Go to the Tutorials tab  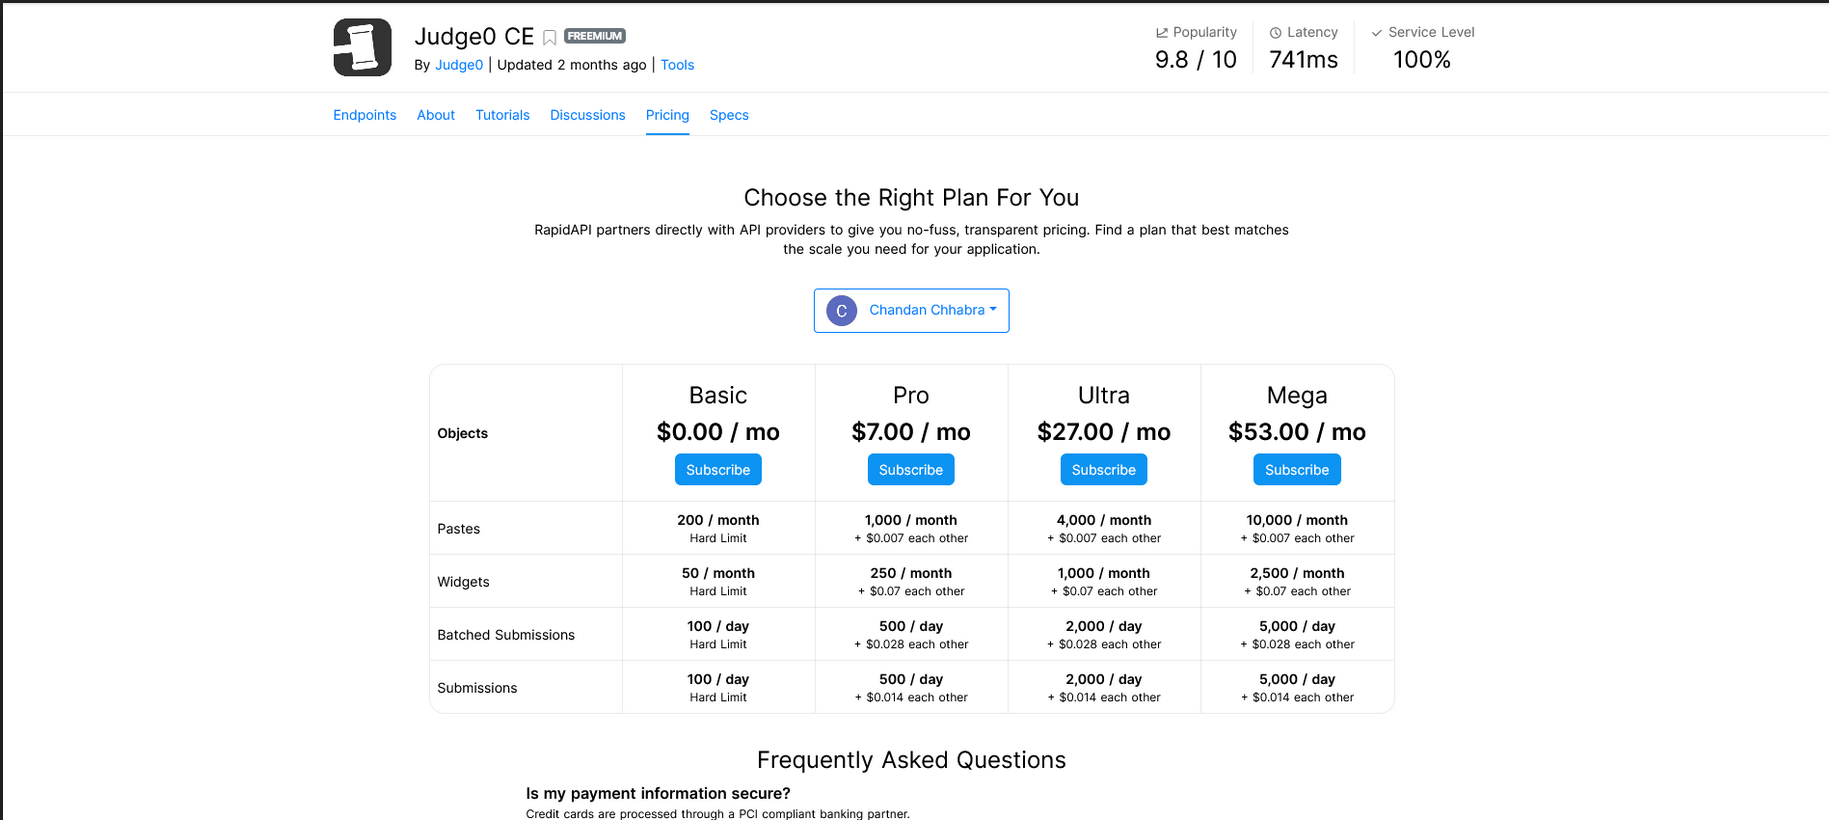tap(502, 115)
